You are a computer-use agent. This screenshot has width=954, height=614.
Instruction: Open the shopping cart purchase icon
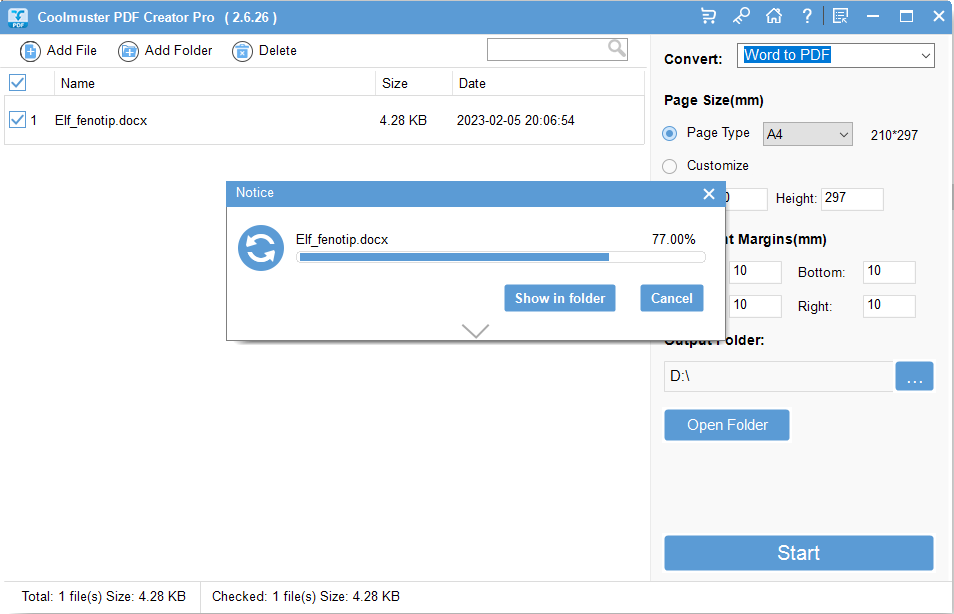pos(708,16)
